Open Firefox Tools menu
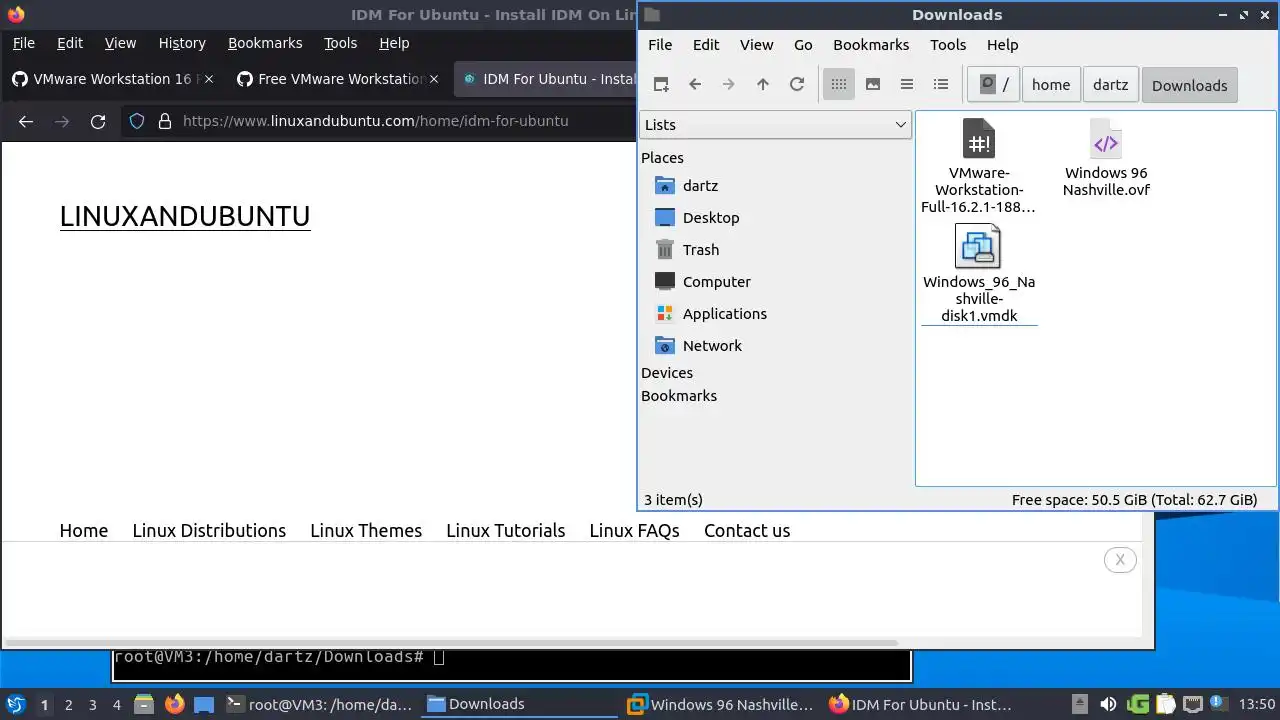The width and height of the screenshot is (1280, 720). 340,43
